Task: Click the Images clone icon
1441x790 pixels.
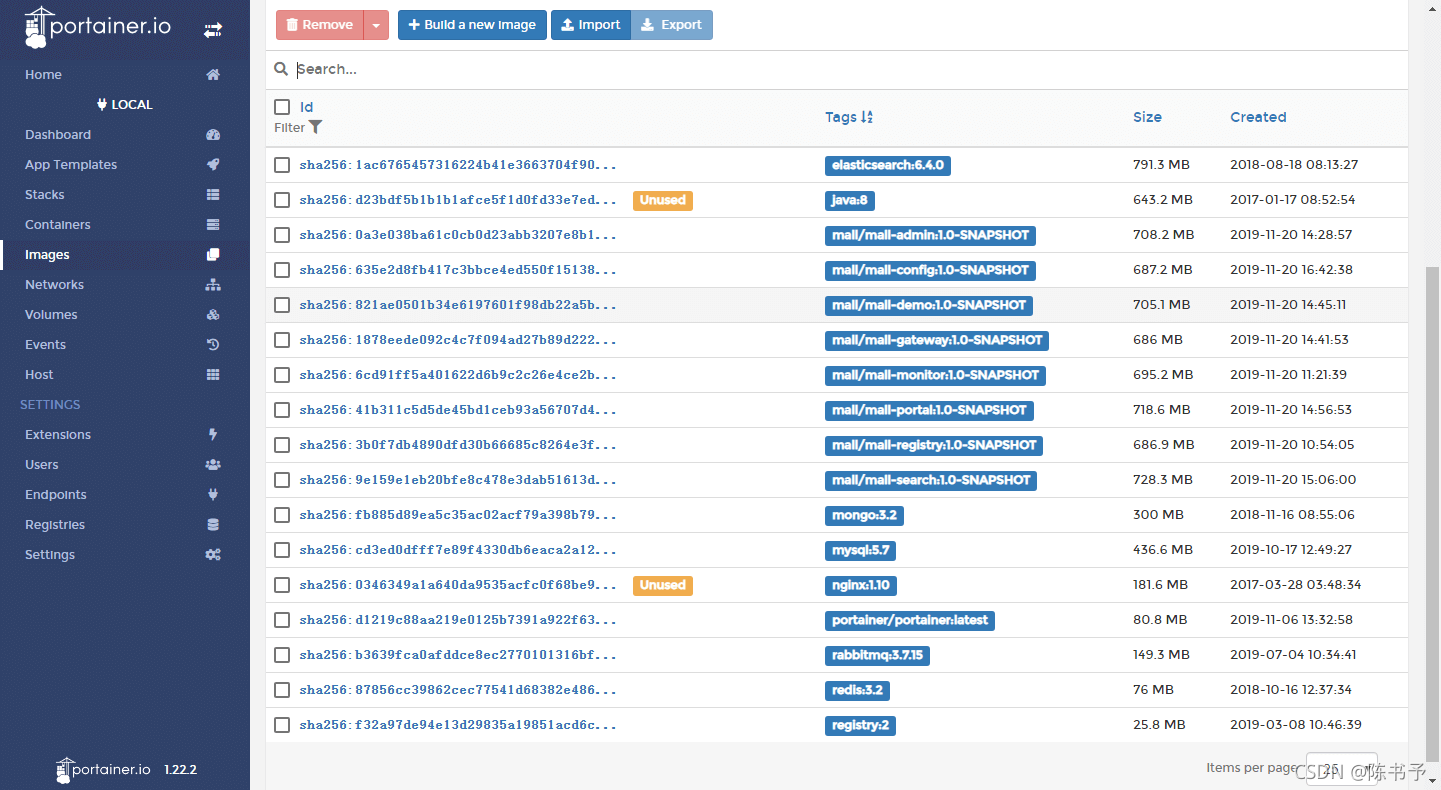Action: (x=213, y=255)
